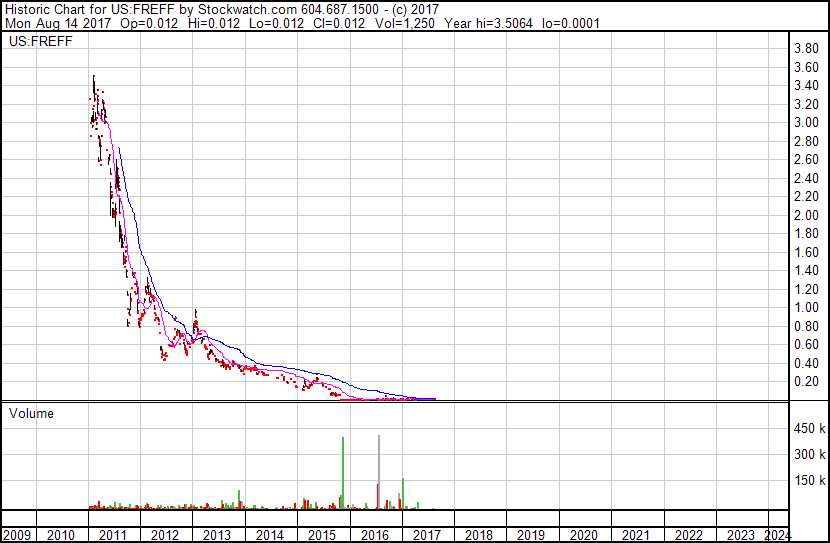830x543 pixels.
Task: Click the 0.40 price axis value
Action: pyautogui.click(x=806, y=364)
